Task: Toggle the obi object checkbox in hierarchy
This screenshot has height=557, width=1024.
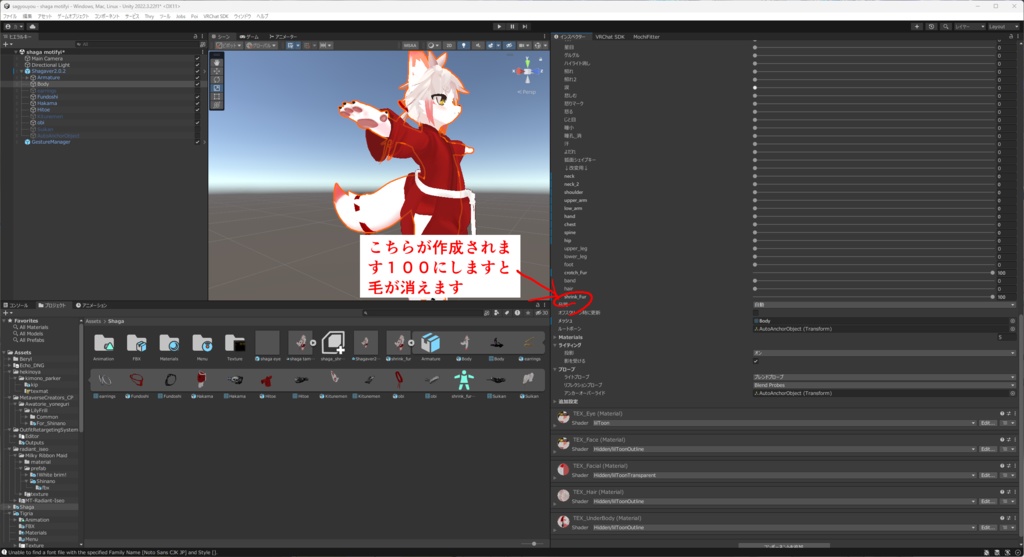Action: pyautogui.click(x=197, y=123)
